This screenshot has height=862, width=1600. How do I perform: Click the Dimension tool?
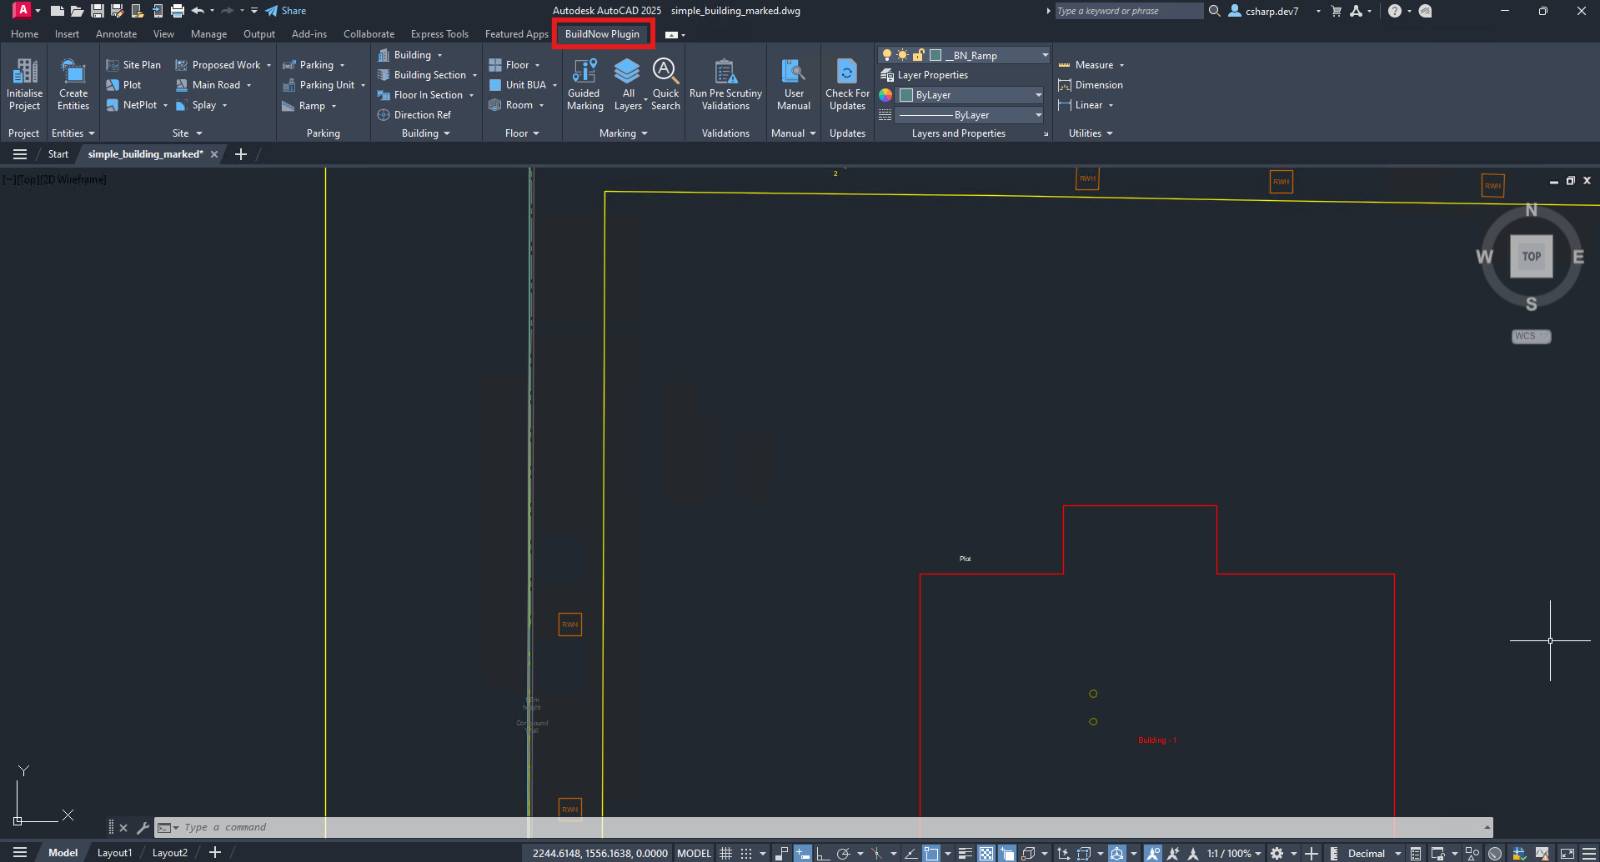pyautogui.click(x=1090, y=85)
